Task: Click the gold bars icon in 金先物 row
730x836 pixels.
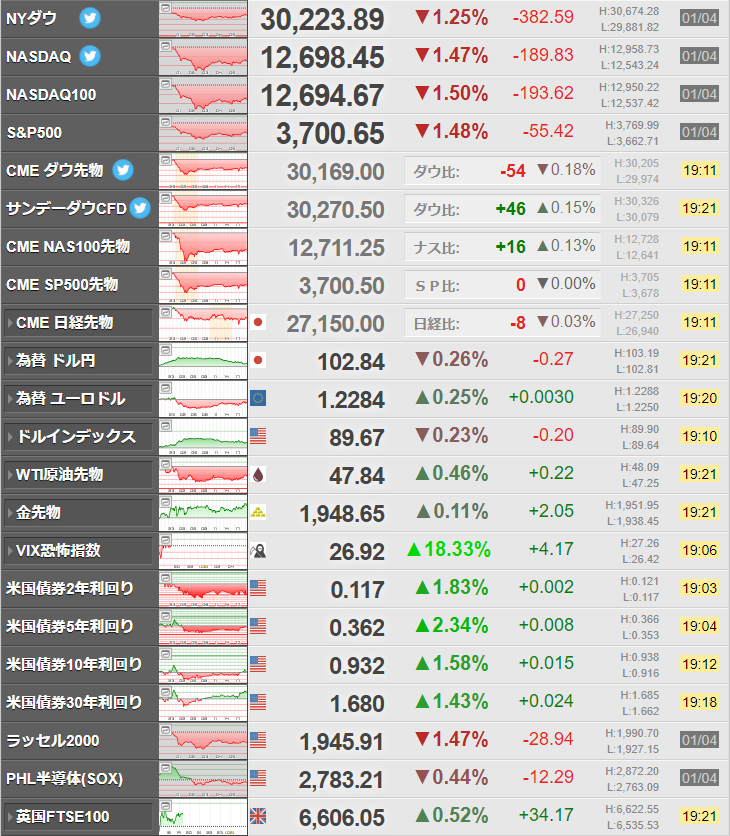Action: 258,512
